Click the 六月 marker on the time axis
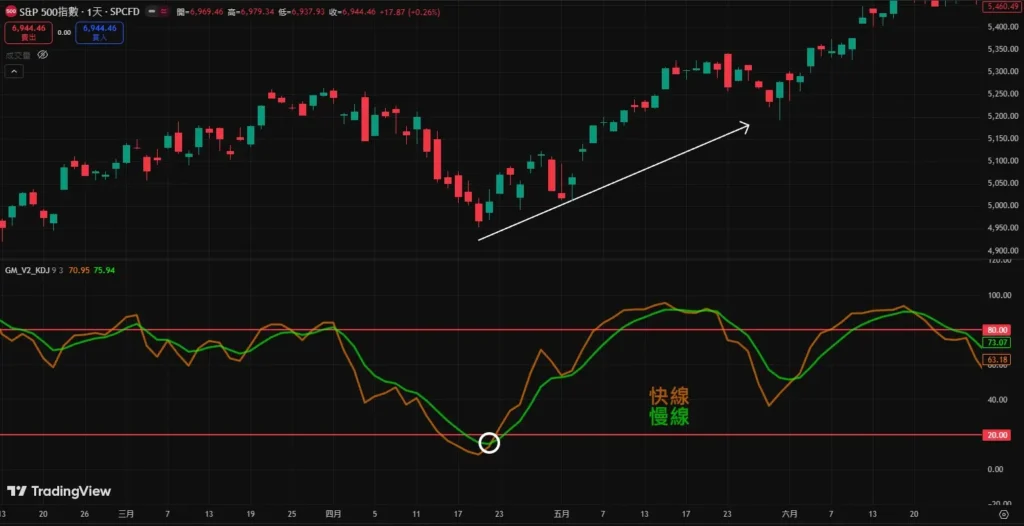This screenshot has width=1024, height=526. (789, 514)
